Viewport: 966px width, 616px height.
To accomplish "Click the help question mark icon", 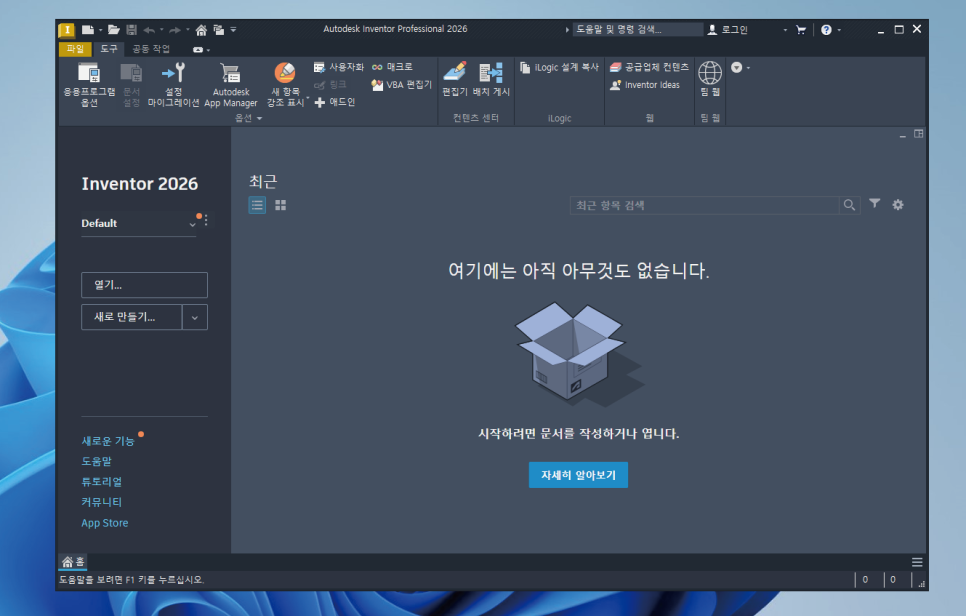I will [826, 30].
